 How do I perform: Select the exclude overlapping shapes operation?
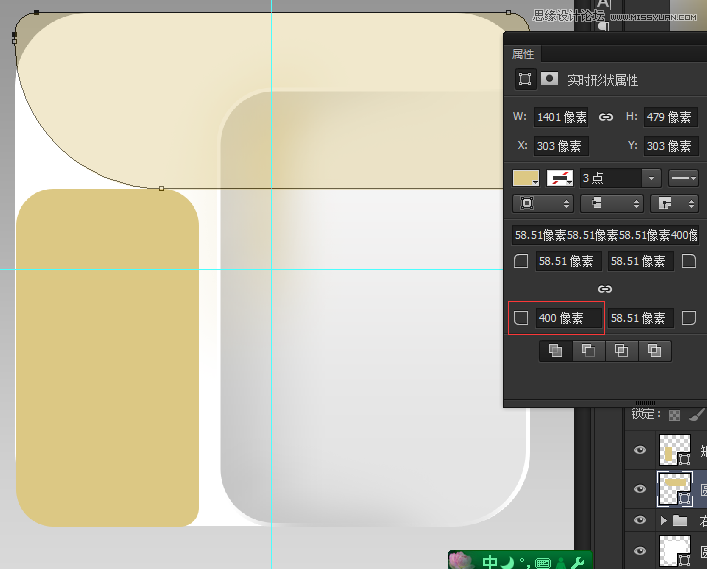(x=654, y=350)
